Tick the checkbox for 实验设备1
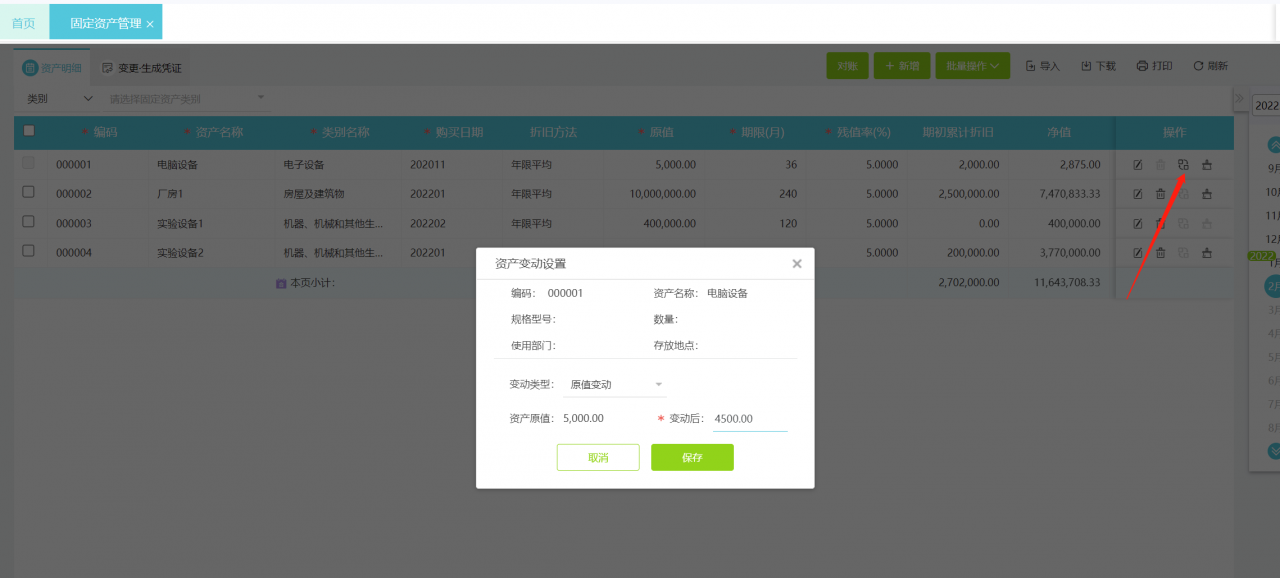 click(28, 223)
